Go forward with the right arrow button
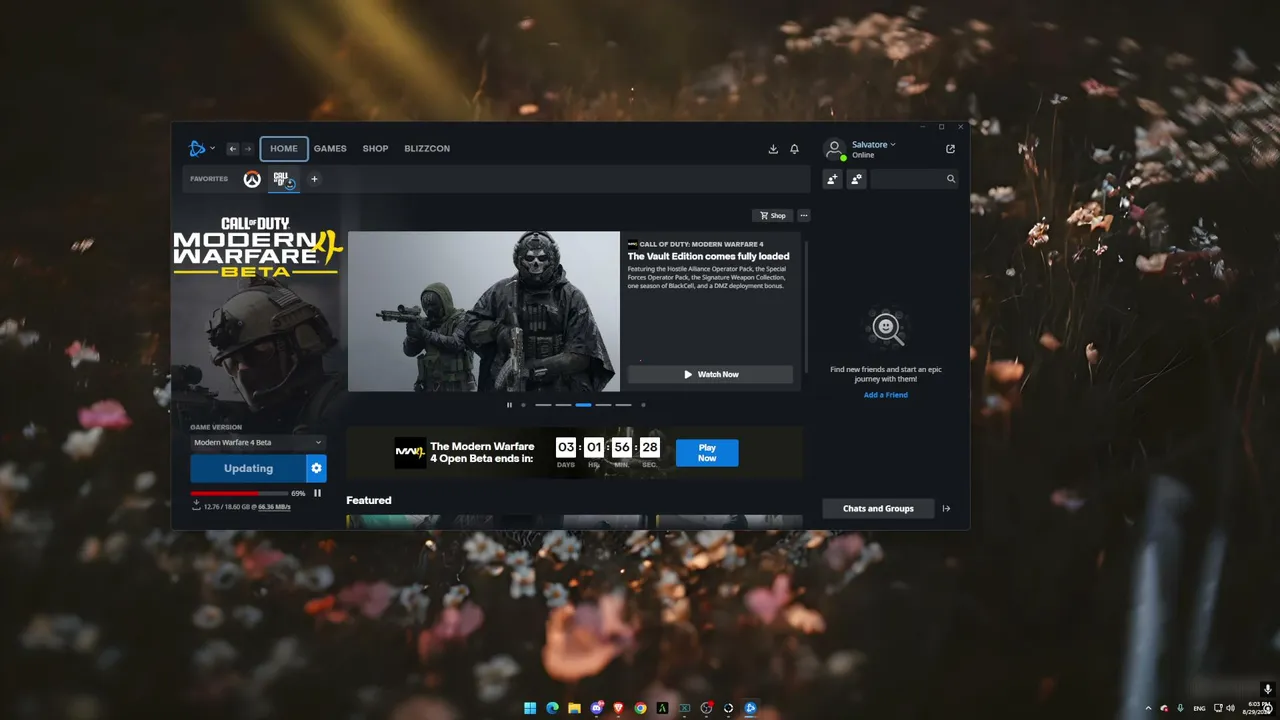 pos(248,149)
